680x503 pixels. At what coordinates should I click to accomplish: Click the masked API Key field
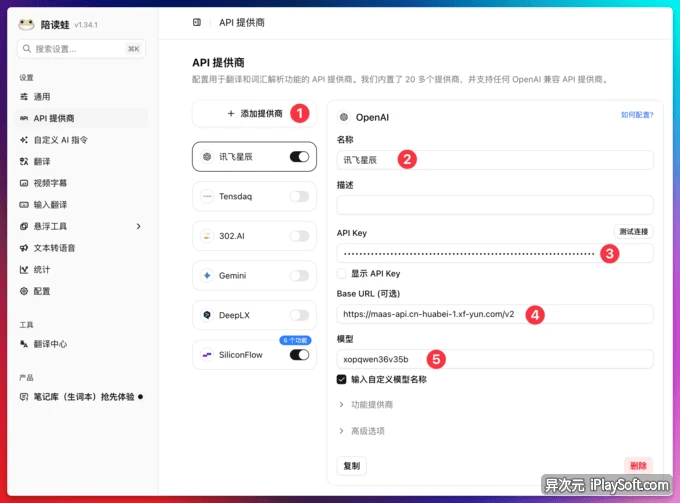click(x=495, y=253)
